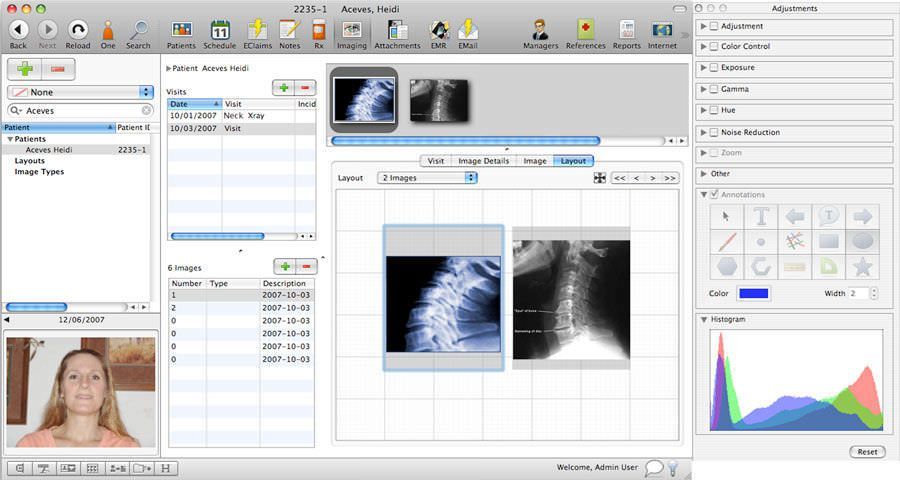Choose the hexagon annotation shape
The height and width of the screenshot is (480, 900).
[727, 267]
